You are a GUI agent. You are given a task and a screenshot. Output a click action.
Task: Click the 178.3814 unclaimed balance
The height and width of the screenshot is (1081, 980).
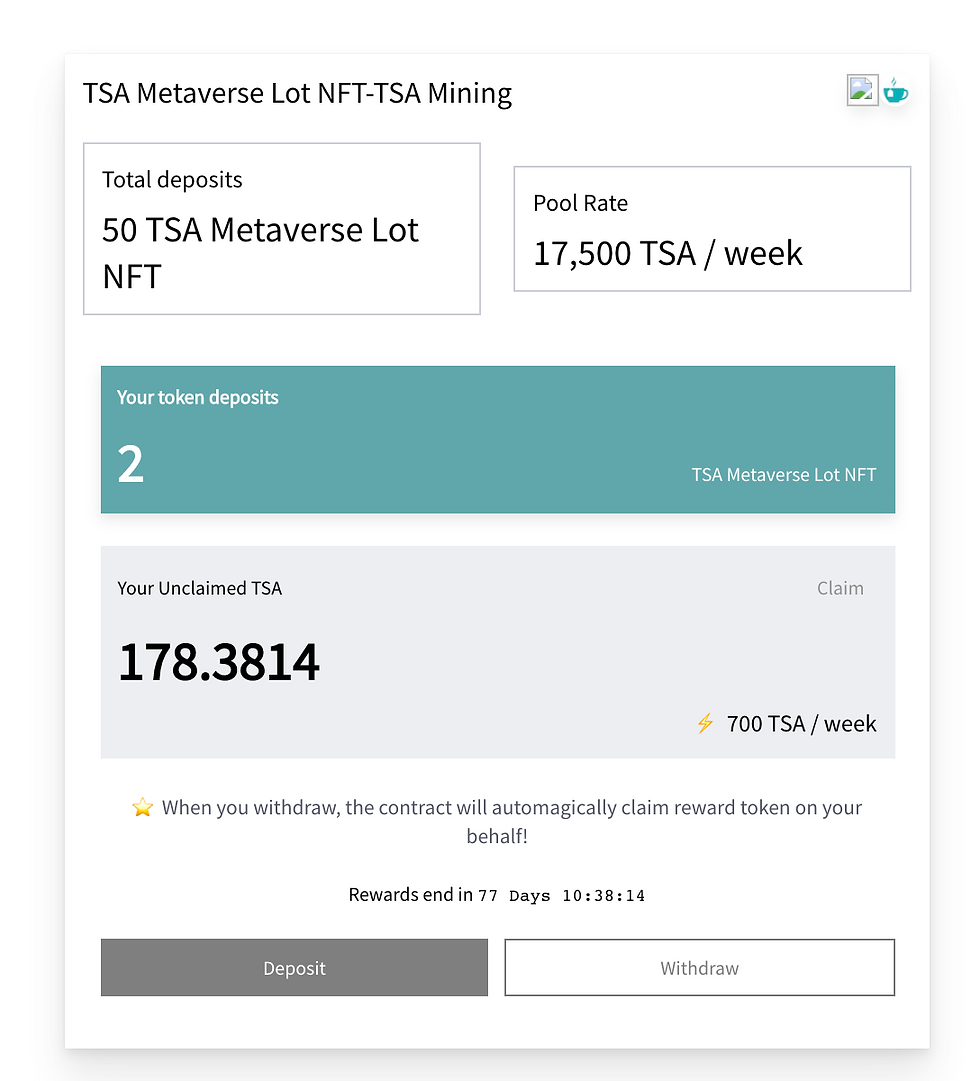point(219,662)
